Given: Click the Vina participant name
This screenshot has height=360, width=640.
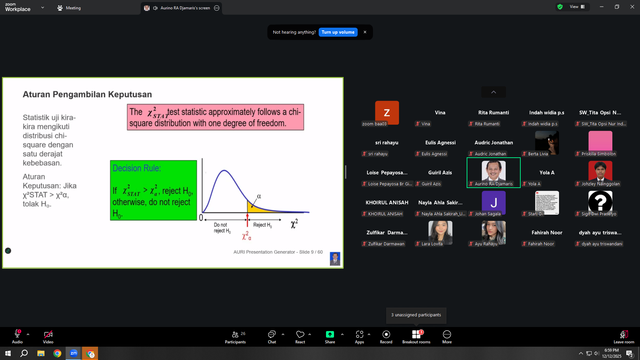Looking at the screenshot, I should tap(440, 113).
